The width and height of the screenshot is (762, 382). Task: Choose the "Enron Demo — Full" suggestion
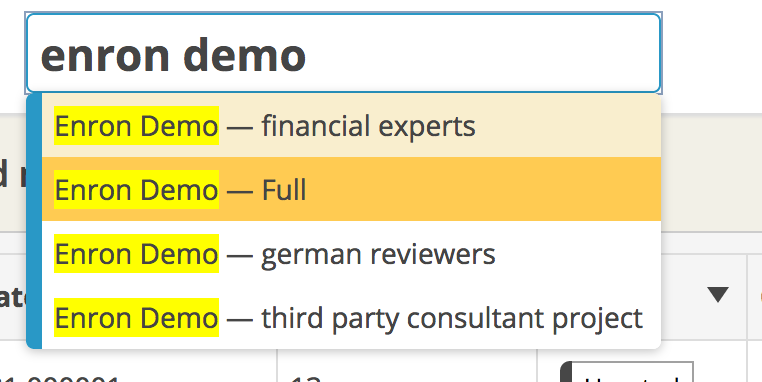click(351, 189)
